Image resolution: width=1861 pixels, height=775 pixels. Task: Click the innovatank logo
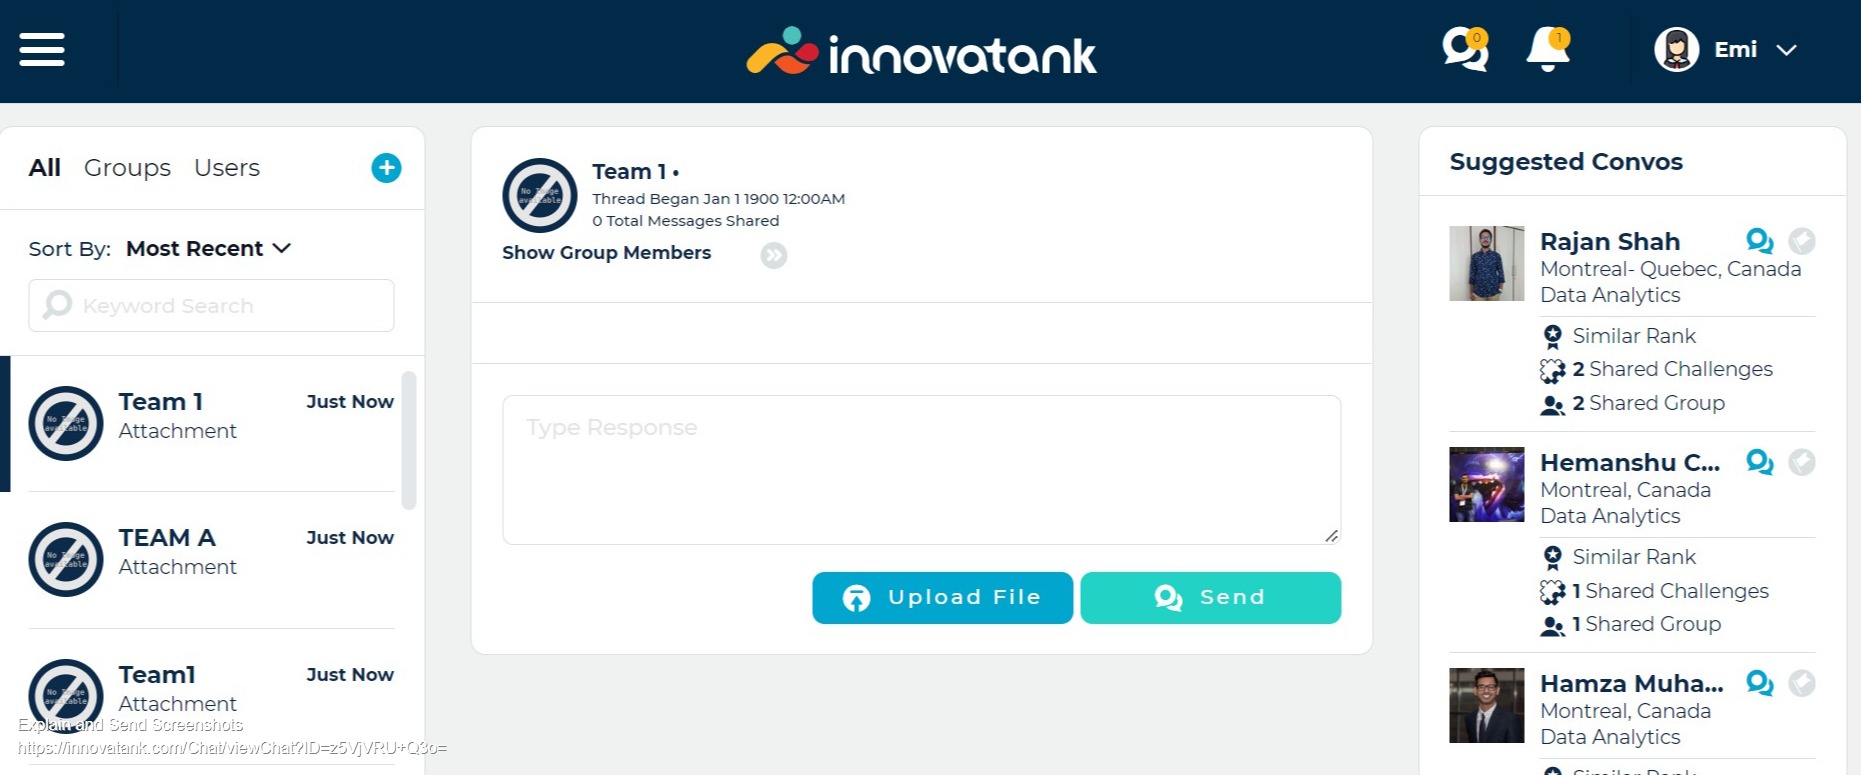(x=921, y=52)
